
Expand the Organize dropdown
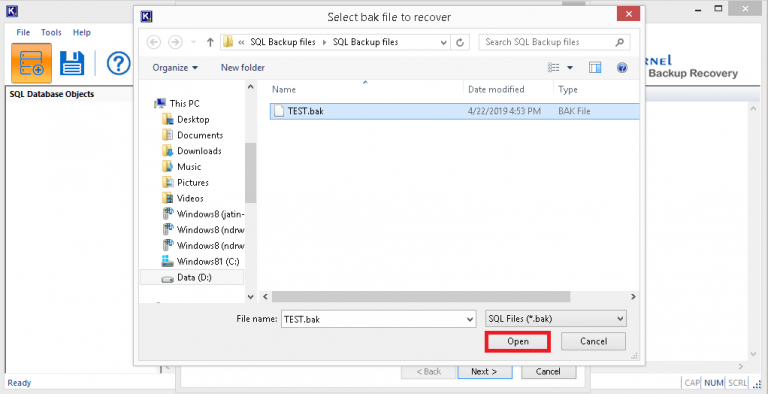pos(175,68)
